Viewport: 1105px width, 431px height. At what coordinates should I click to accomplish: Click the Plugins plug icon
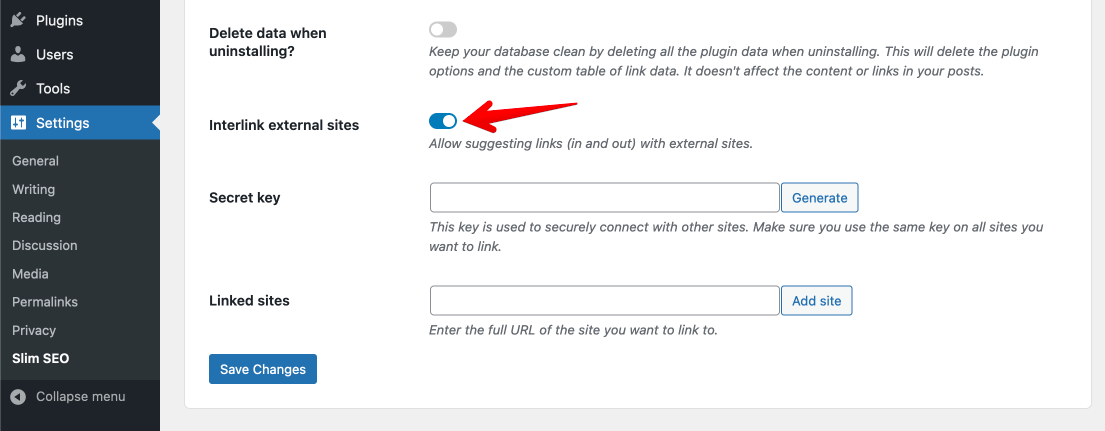(x=18, y=20)
